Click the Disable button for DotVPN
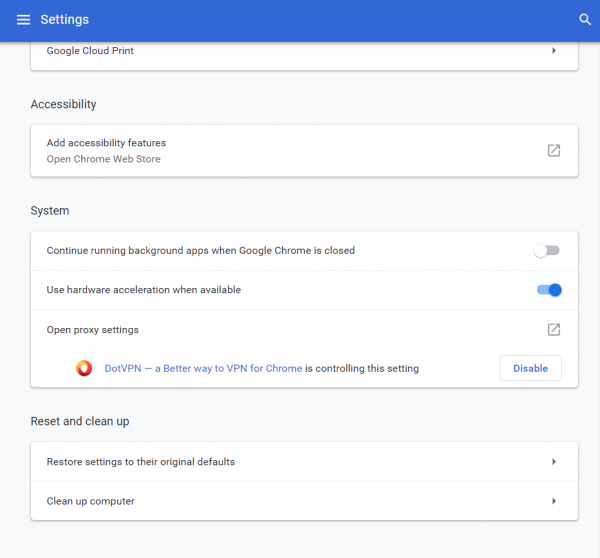 click(530, 368)
